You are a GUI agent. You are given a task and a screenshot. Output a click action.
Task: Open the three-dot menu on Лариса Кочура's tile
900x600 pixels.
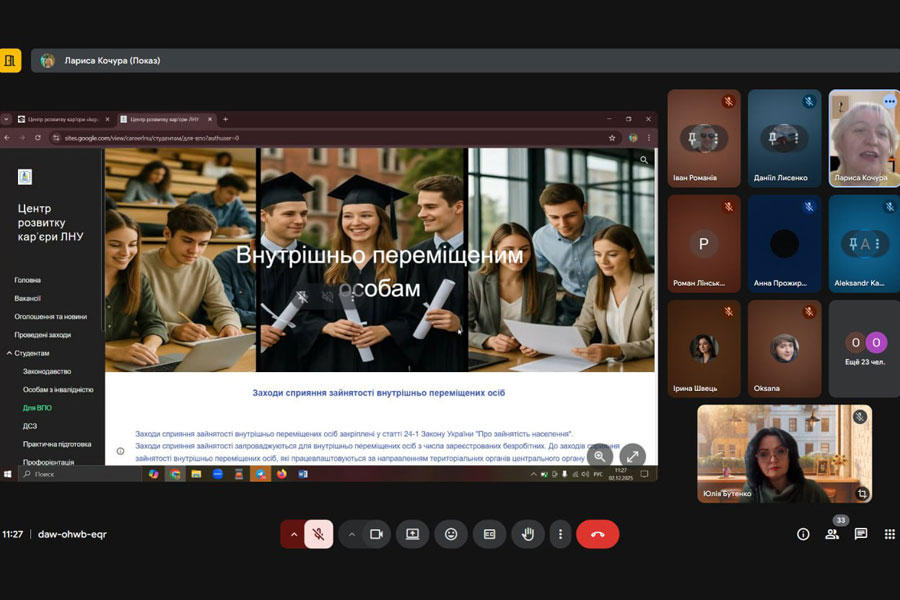click(x=890, y=102)
